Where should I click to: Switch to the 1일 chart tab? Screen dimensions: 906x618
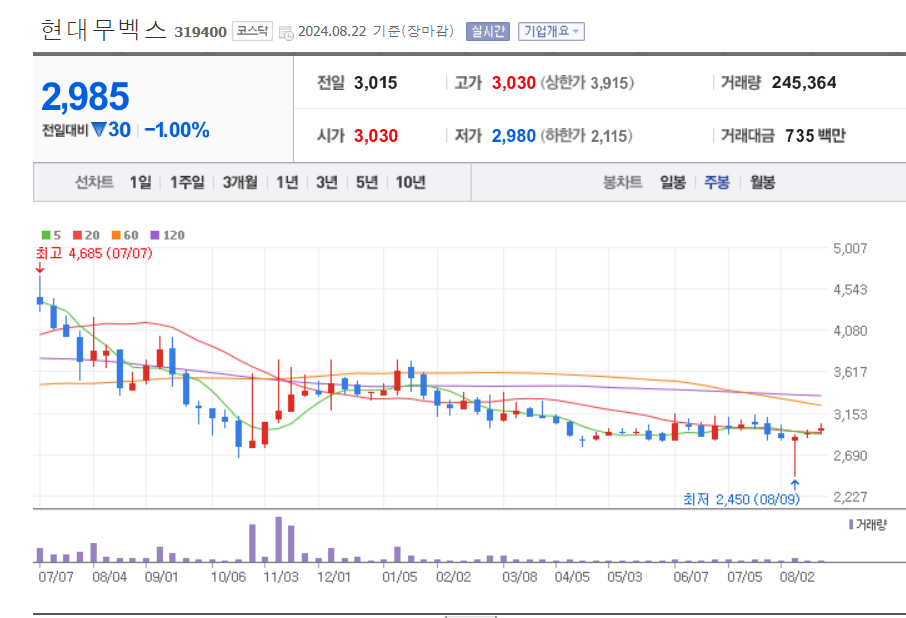[141, 183]
